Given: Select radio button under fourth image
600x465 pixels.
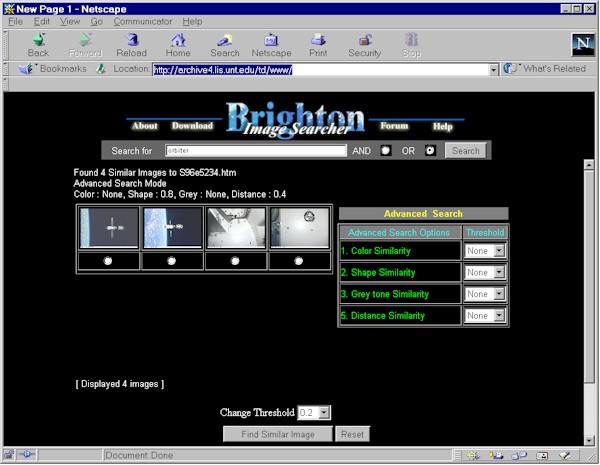Looking at the screenshot, I should tap(299, 261).
